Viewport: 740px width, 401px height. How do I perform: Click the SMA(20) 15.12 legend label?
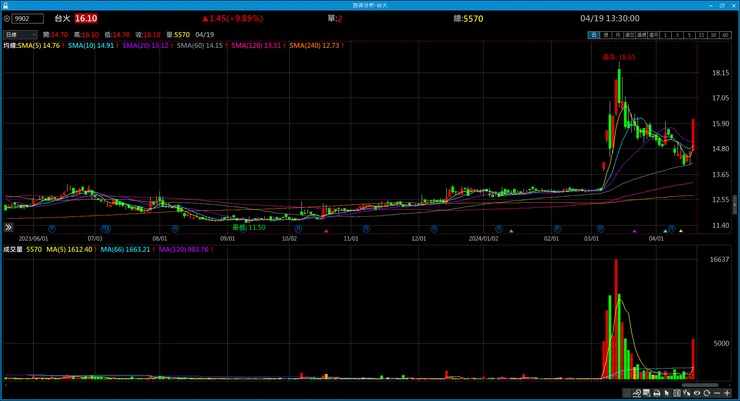pyautogui.click(x=145, y=46)
